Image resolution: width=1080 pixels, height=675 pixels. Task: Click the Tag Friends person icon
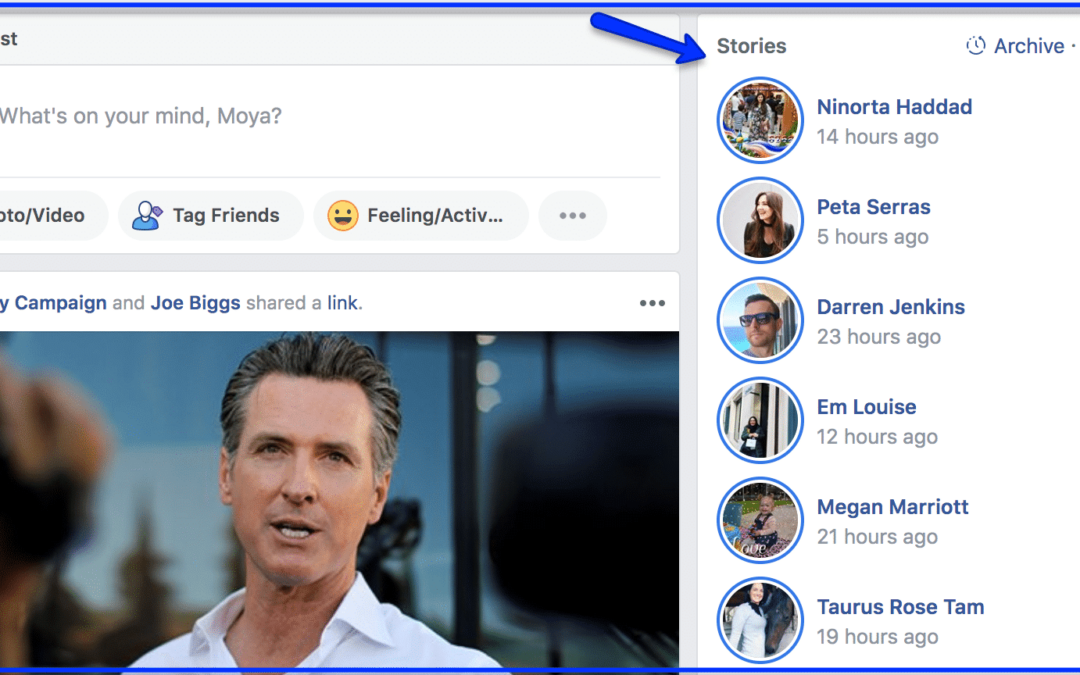147,216
